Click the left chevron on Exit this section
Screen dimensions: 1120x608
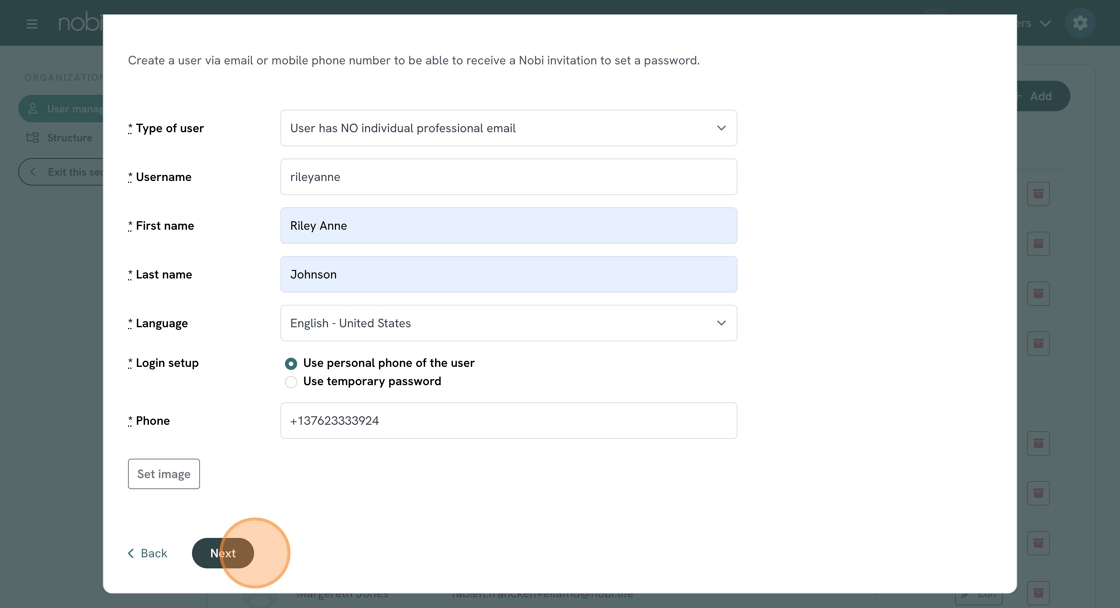click(33, 172)
